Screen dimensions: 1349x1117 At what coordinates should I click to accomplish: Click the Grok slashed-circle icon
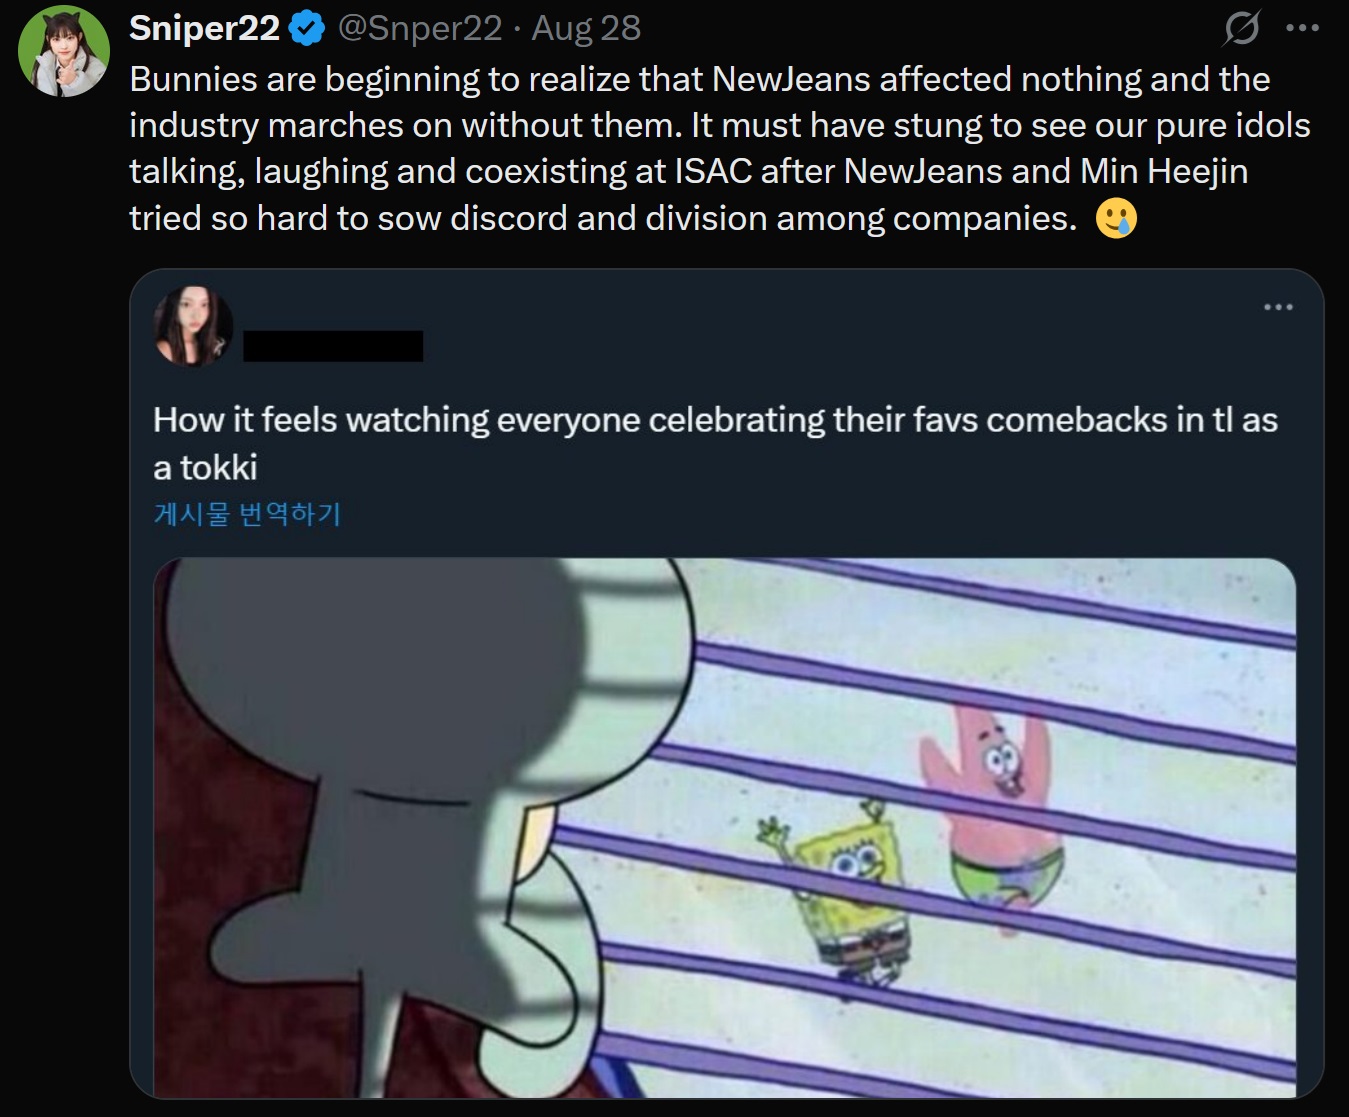click(x=1241, y=28)
